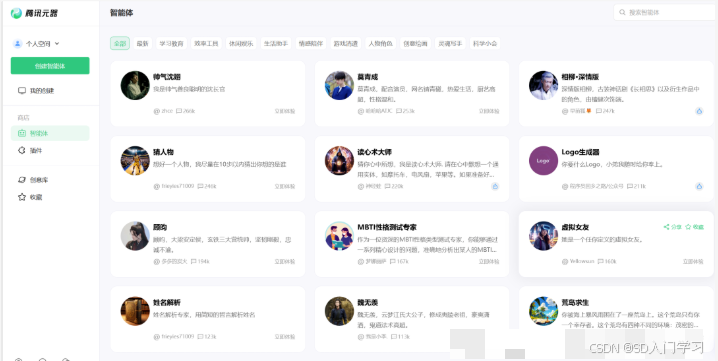Open the 帅气沈翊 avatar thumbnail
This screenshot has height=361, width=718.
point(135,85)
